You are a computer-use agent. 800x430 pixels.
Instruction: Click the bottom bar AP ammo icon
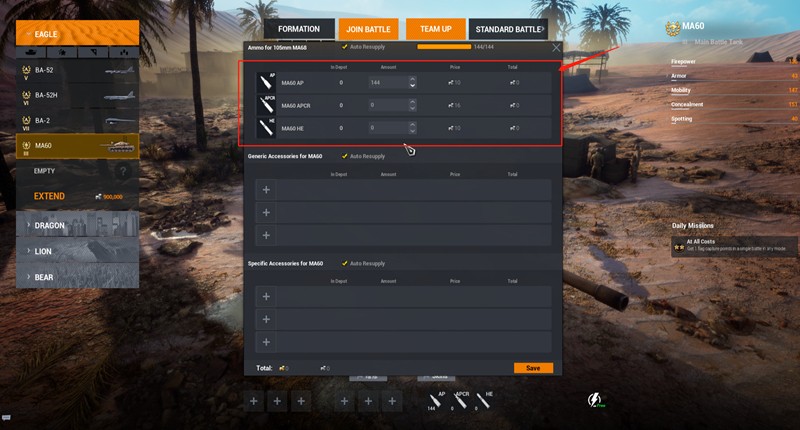(x=435, y=401)
